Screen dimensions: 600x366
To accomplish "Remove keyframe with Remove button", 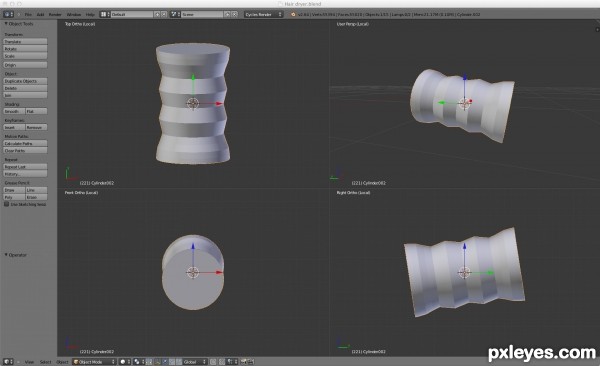I will [x=36, y=127].
